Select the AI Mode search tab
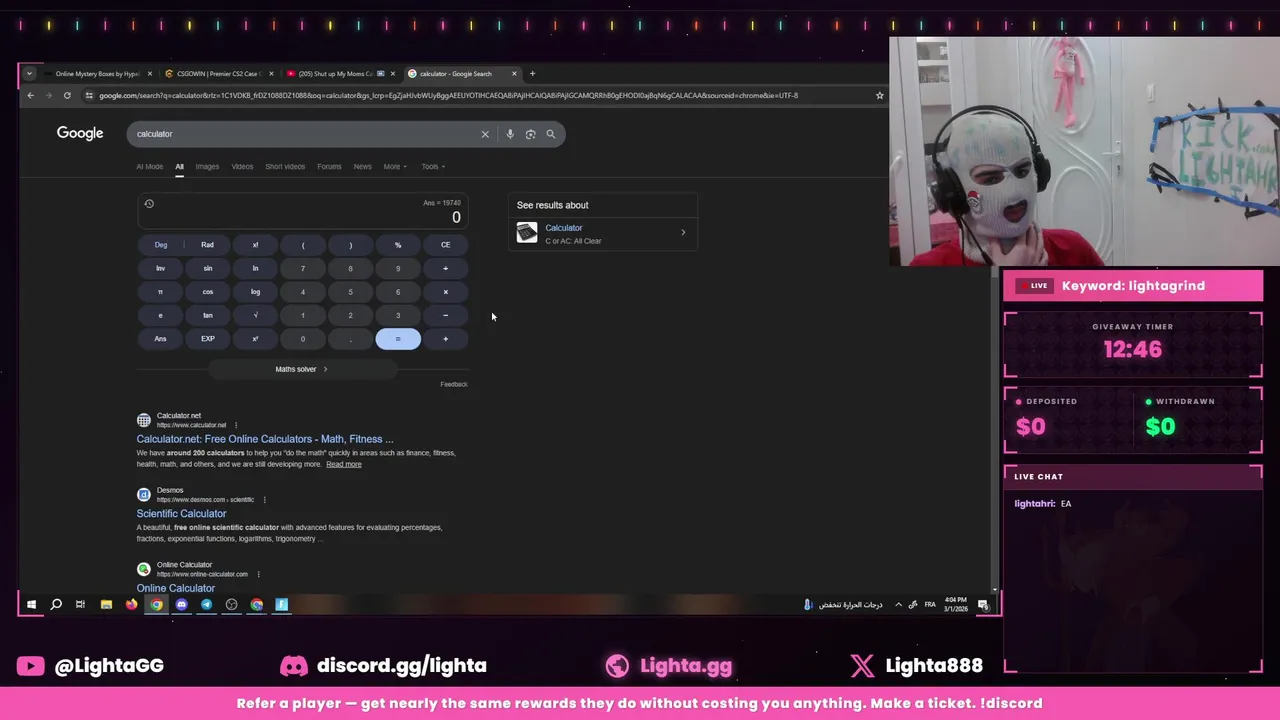This screenshot has width=1280, height=720. (149, 167)
